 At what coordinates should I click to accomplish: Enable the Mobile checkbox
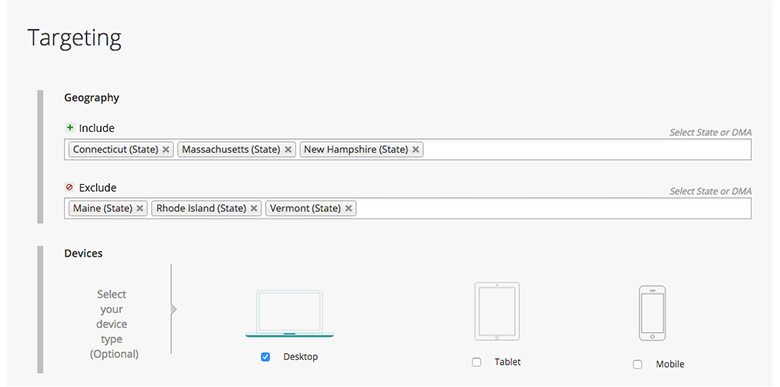[x=638, y=365]
